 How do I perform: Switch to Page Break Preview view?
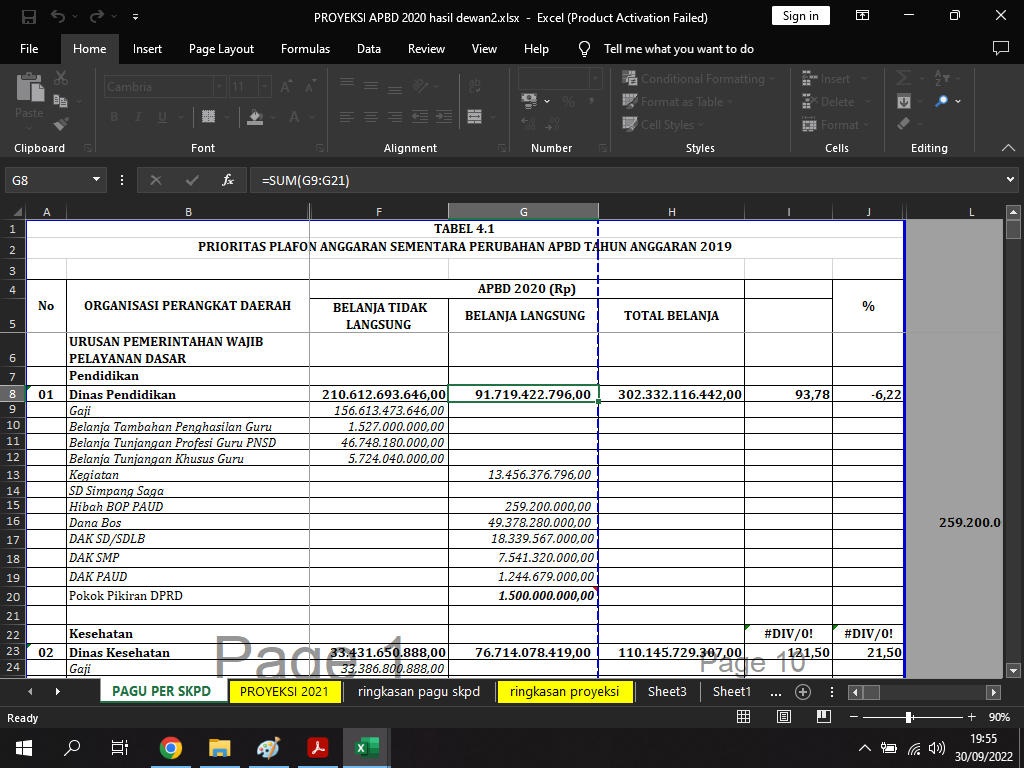(823, 717)
